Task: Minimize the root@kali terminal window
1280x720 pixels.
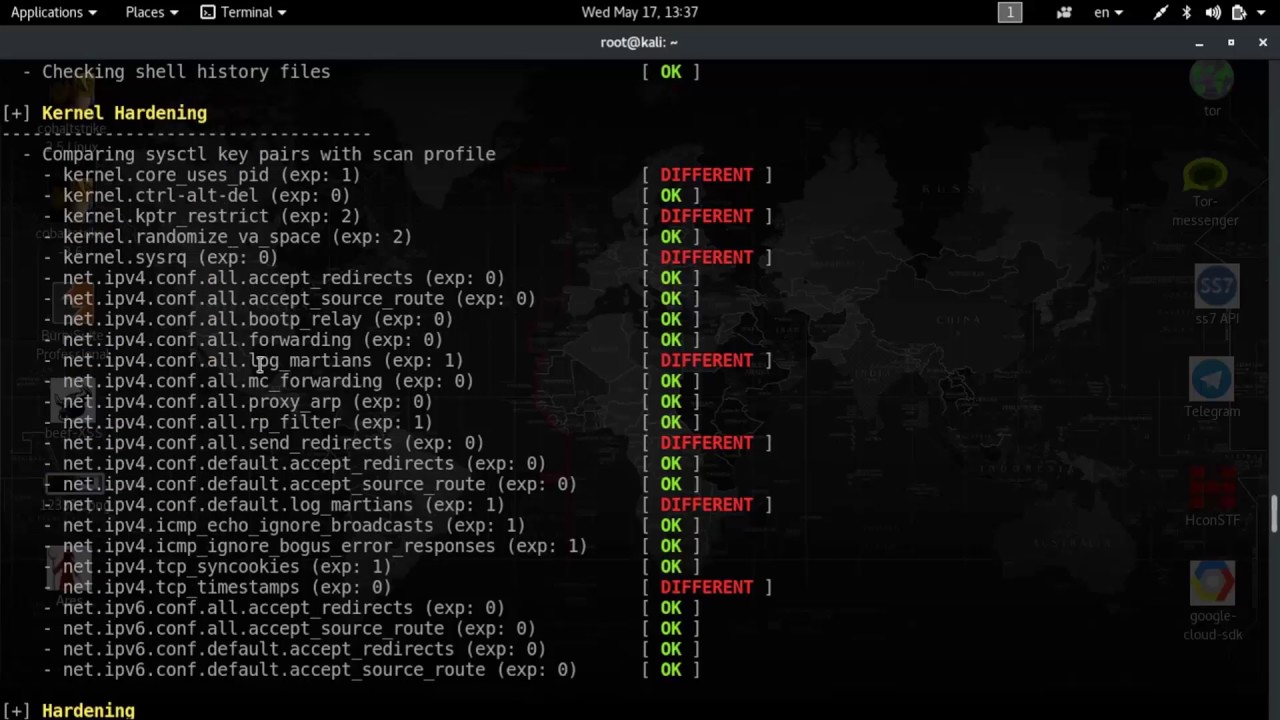Action: (1199, 42)
